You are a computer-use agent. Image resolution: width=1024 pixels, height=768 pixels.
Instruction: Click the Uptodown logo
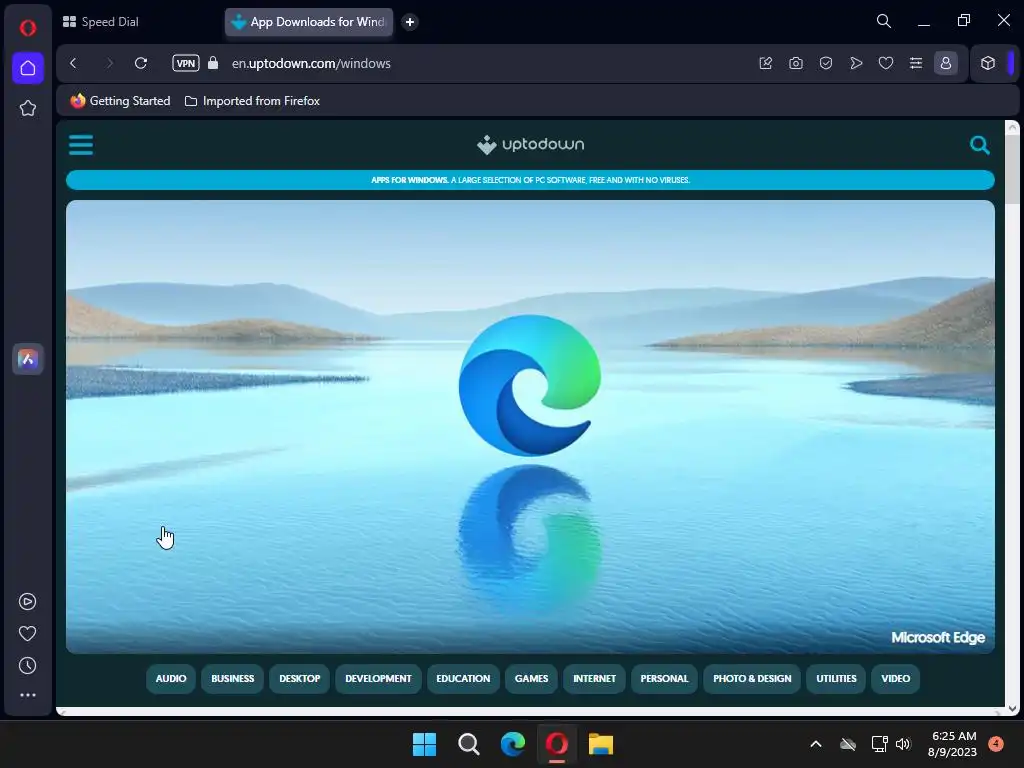click(x=530, y=144)
